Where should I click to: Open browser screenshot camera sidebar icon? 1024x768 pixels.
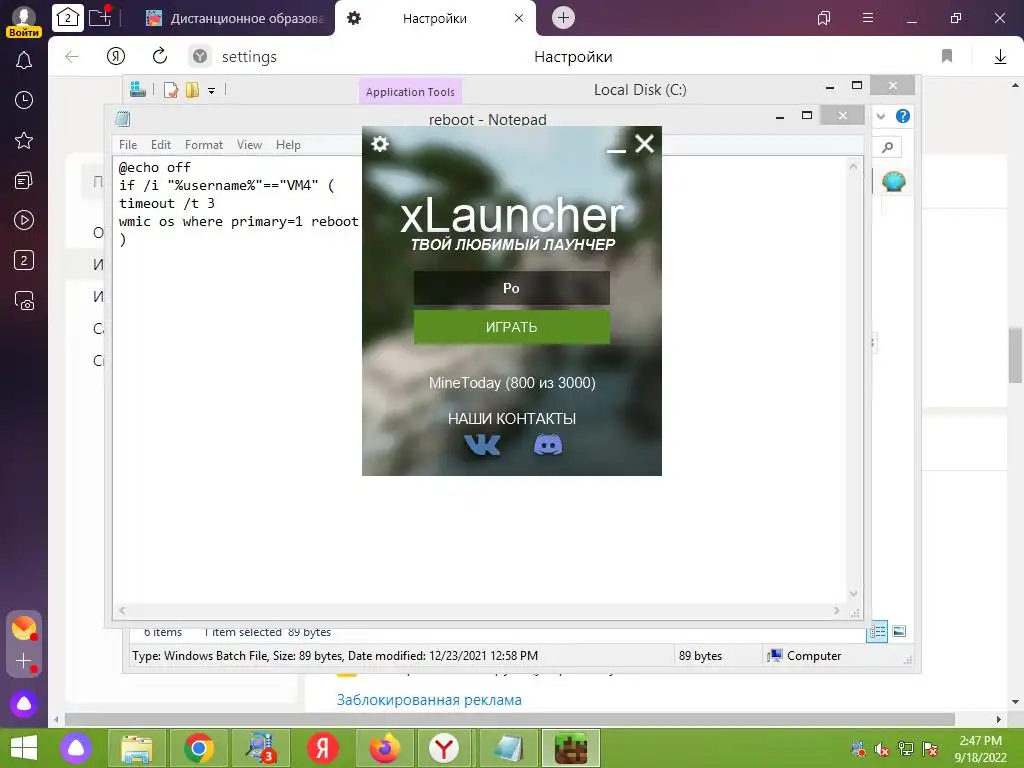24,300
